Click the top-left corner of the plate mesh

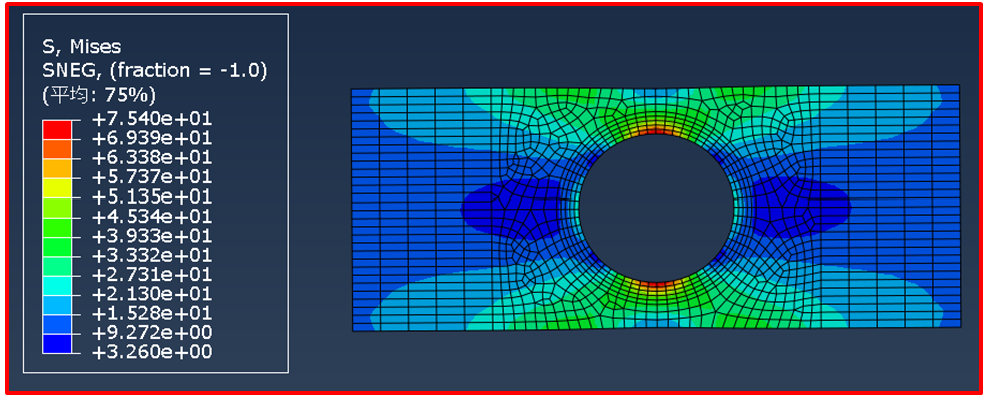click(x=351, y=90)
